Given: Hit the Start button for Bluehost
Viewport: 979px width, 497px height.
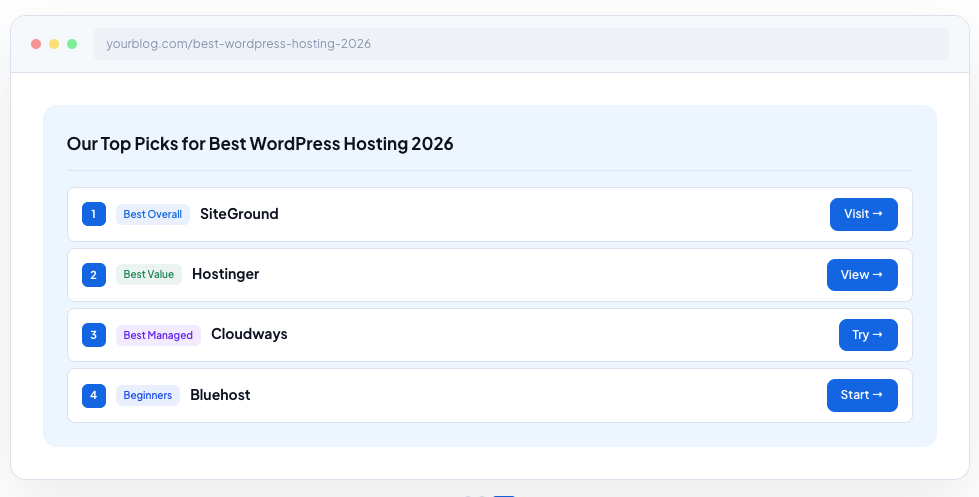Looking at the screenshot, I should point(861,395).
